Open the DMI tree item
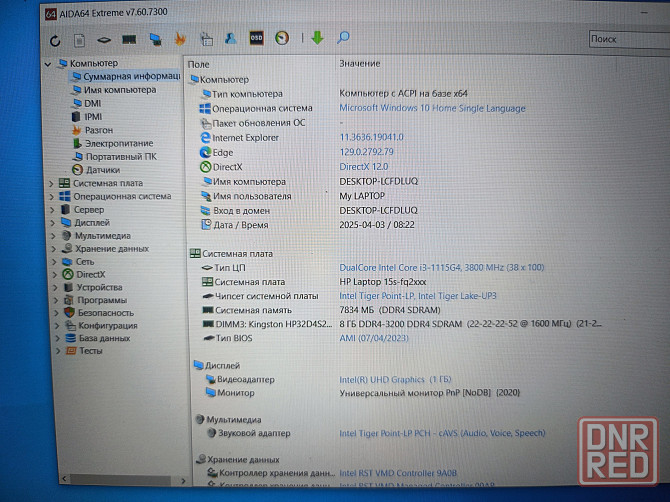 [93, 103]
